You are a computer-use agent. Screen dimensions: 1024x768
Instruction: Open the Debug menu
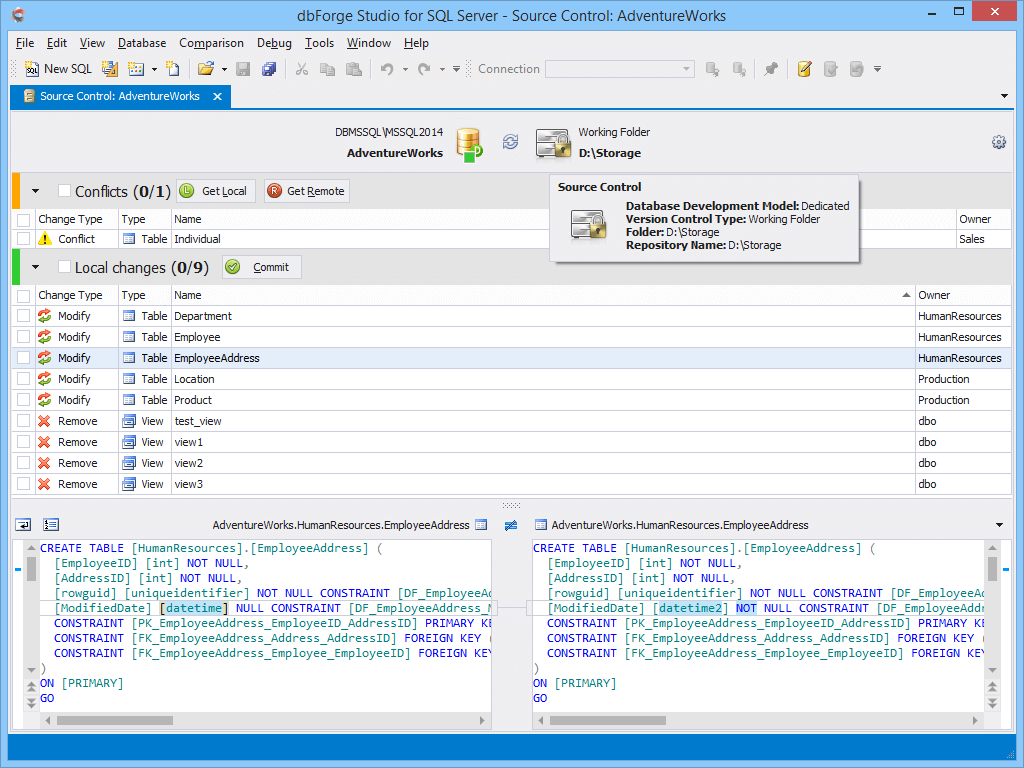click(x=274, y=43)
